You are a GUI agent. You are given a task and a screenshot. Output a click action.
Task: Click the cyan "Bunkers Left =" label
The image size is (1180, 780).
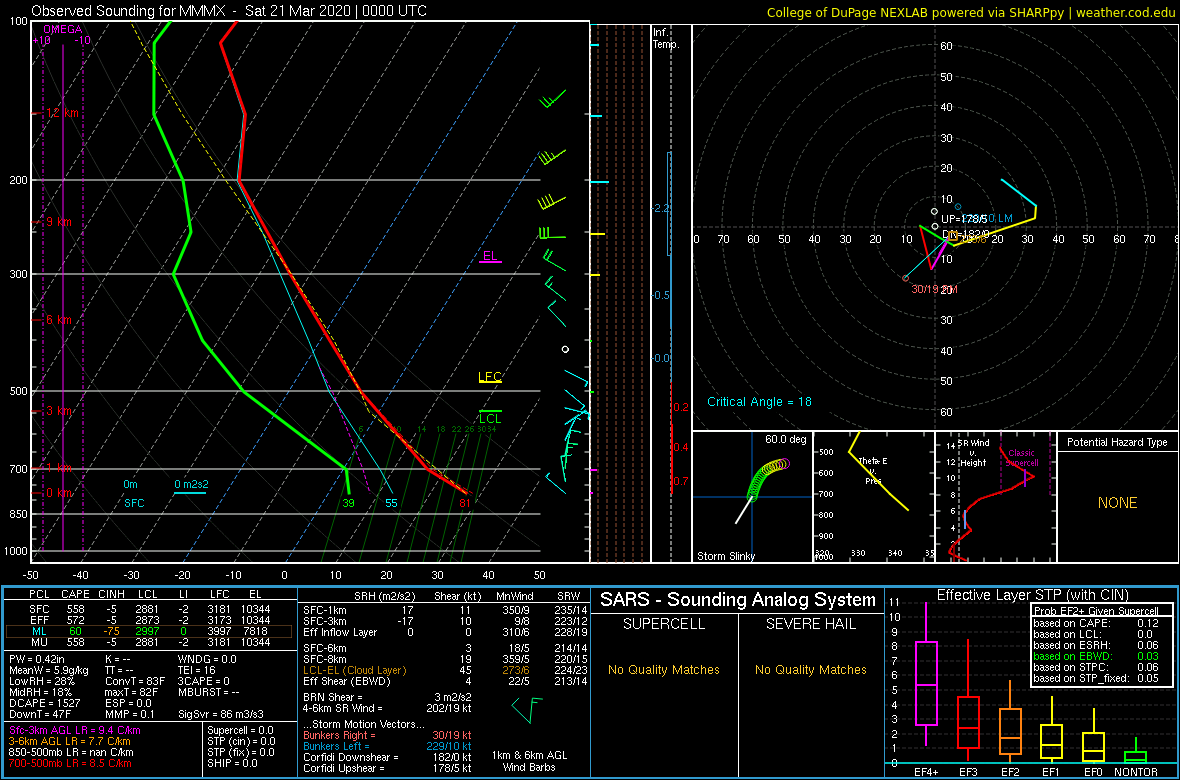click(x=339, y=745)
